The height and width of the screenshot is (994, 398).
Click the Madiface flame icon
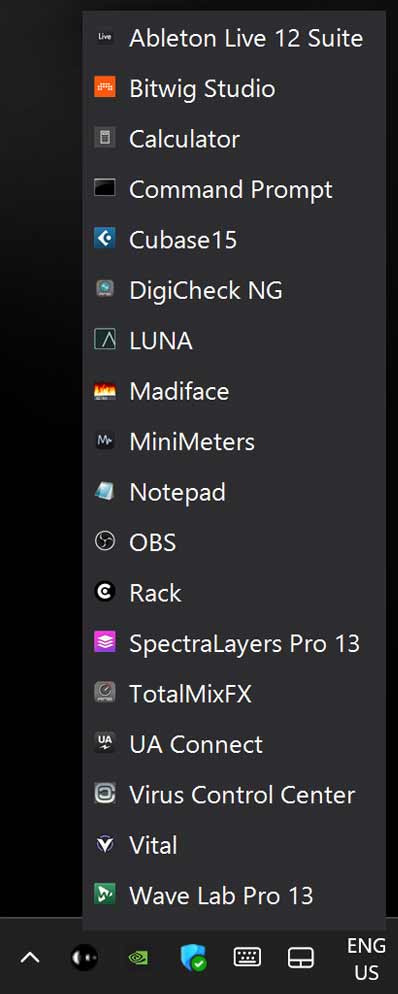click(x=105, y=390)
